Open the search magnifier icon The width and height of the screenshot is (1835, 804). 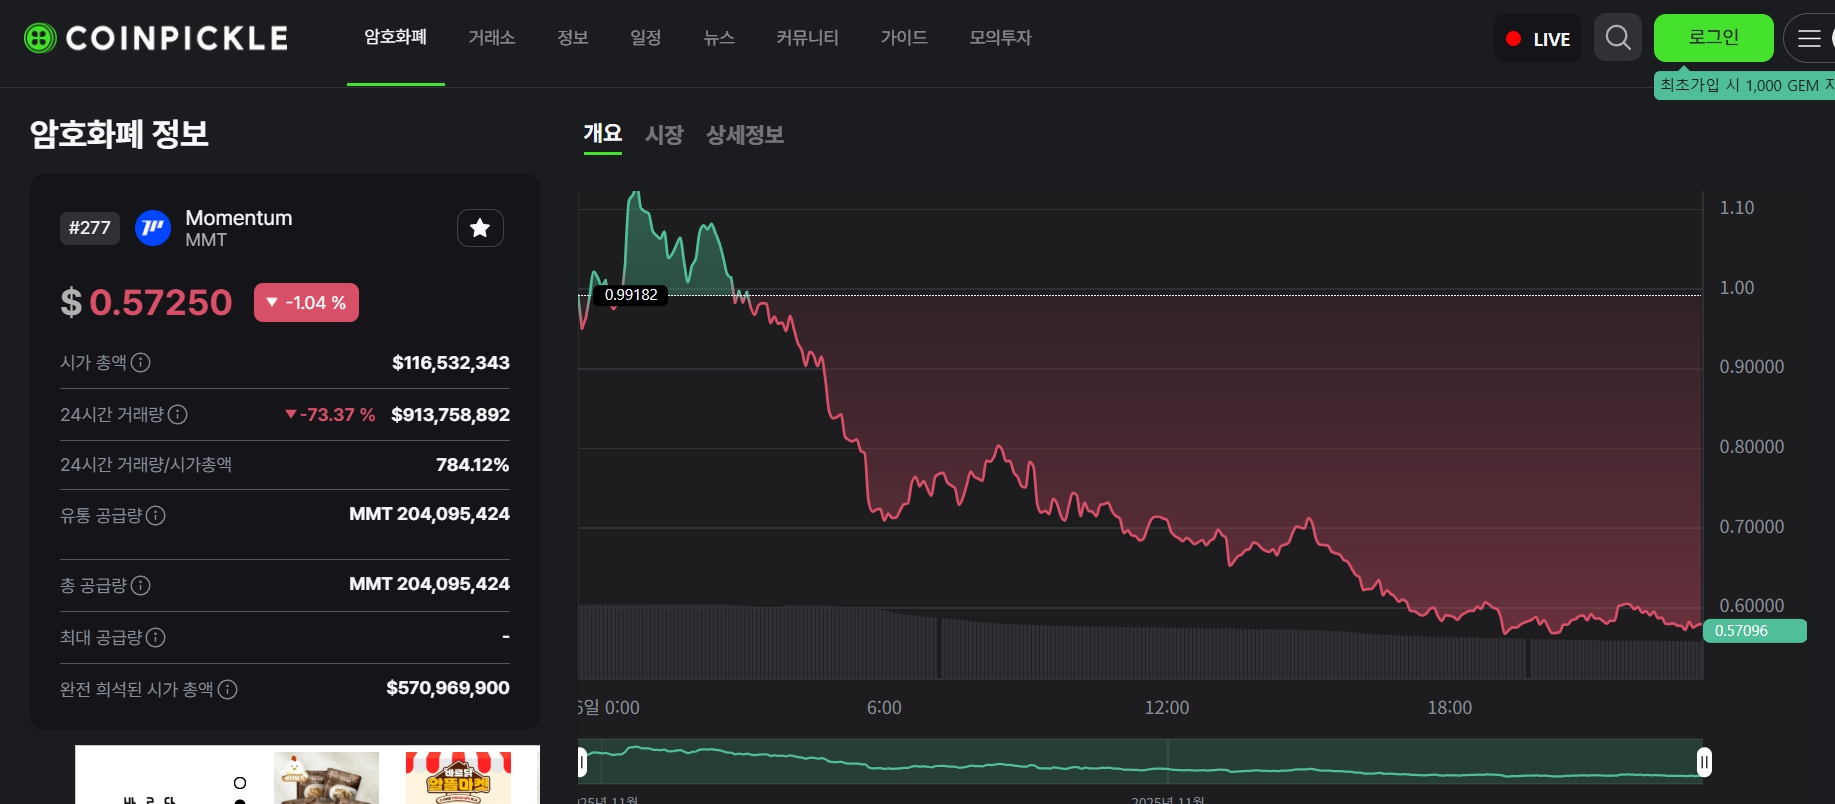pyautogui.click(x=1617, y=38)
